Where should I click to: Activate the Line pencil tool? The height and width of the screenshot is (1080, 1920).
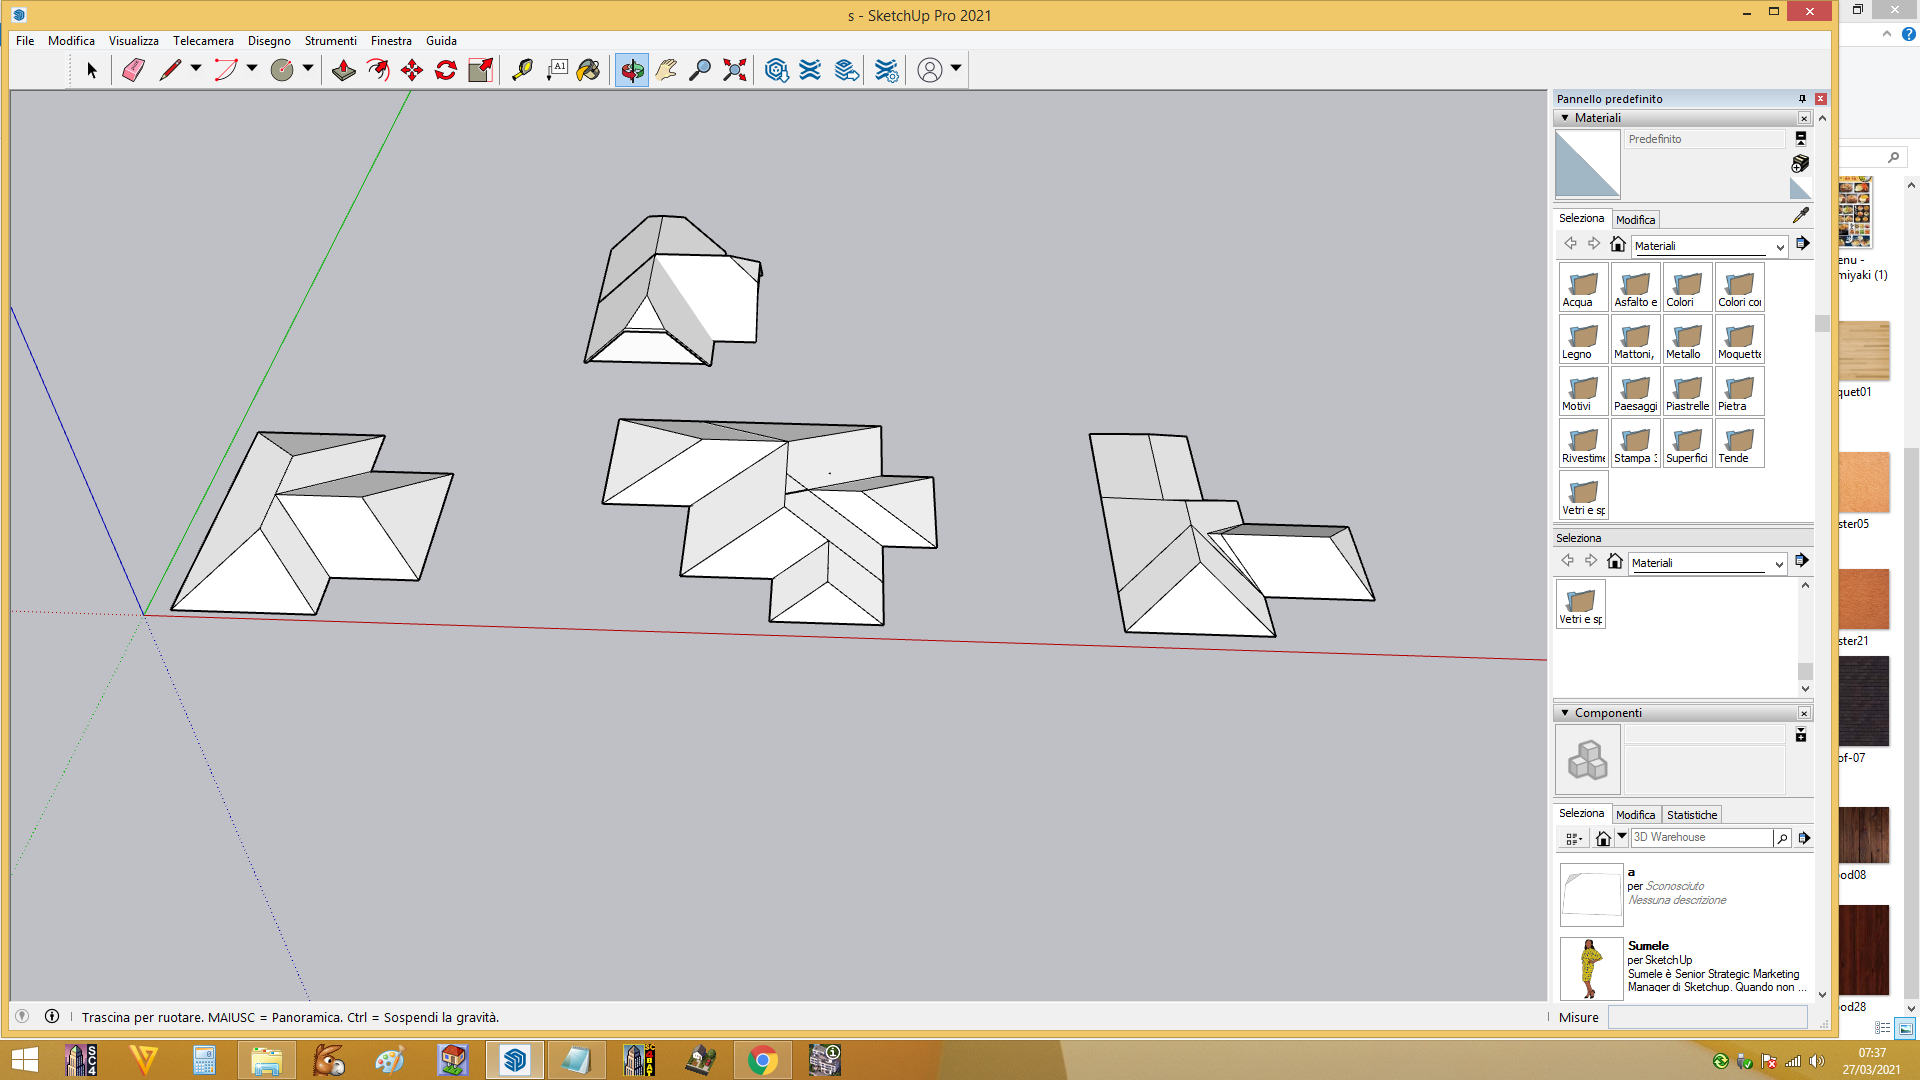[170, 70]
